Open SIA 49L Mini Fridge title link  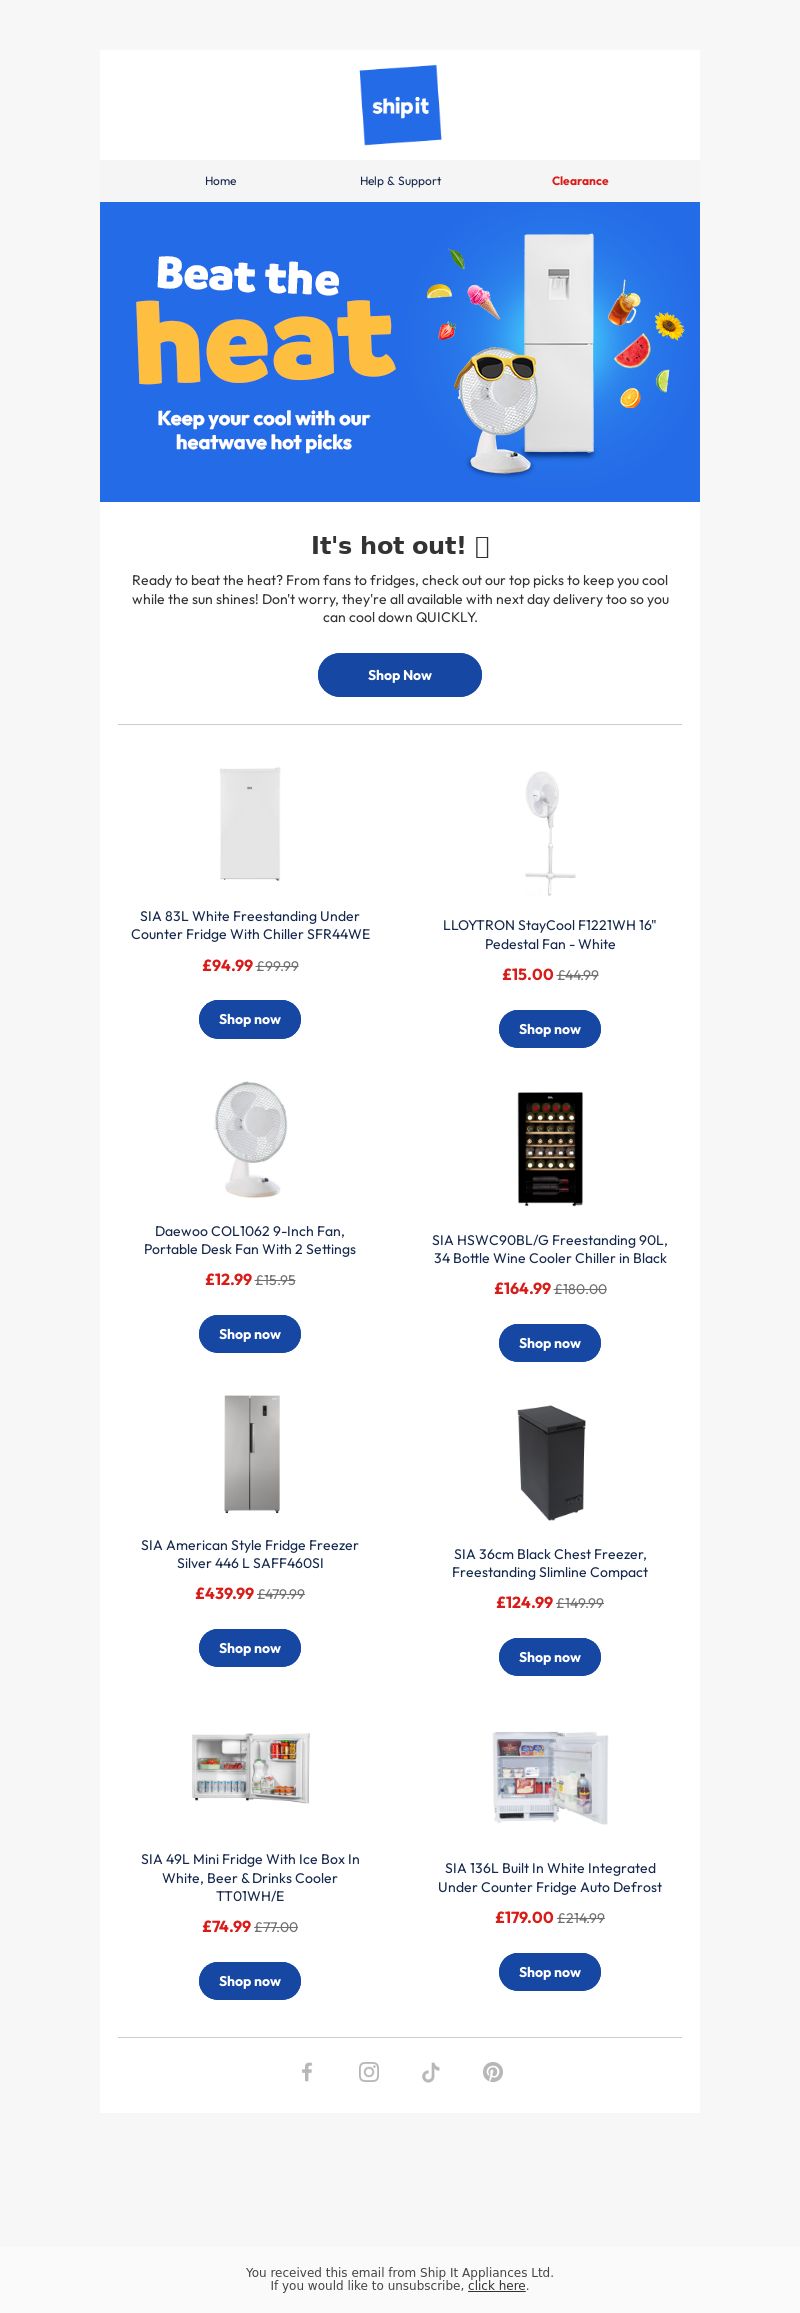(250, 1877)
